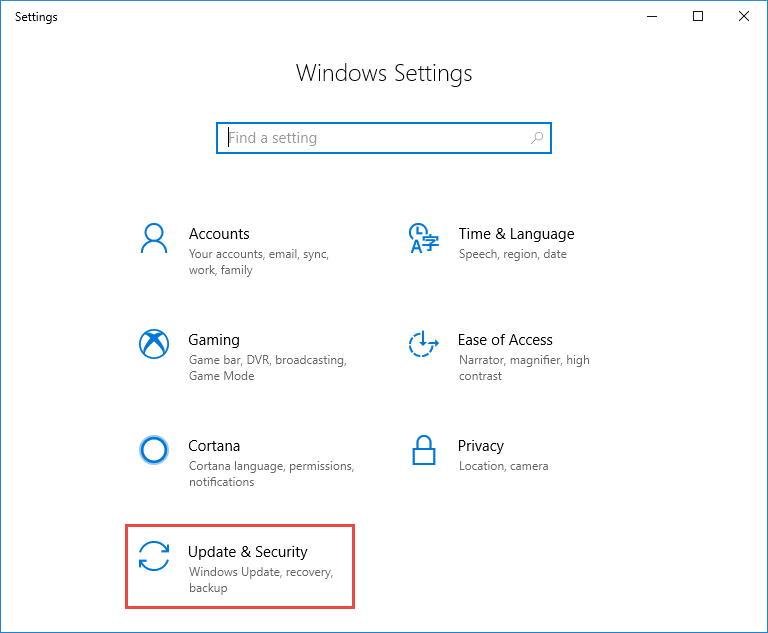Go to Ease of Access settings title
768x633 pixels.
click(505, 340)
